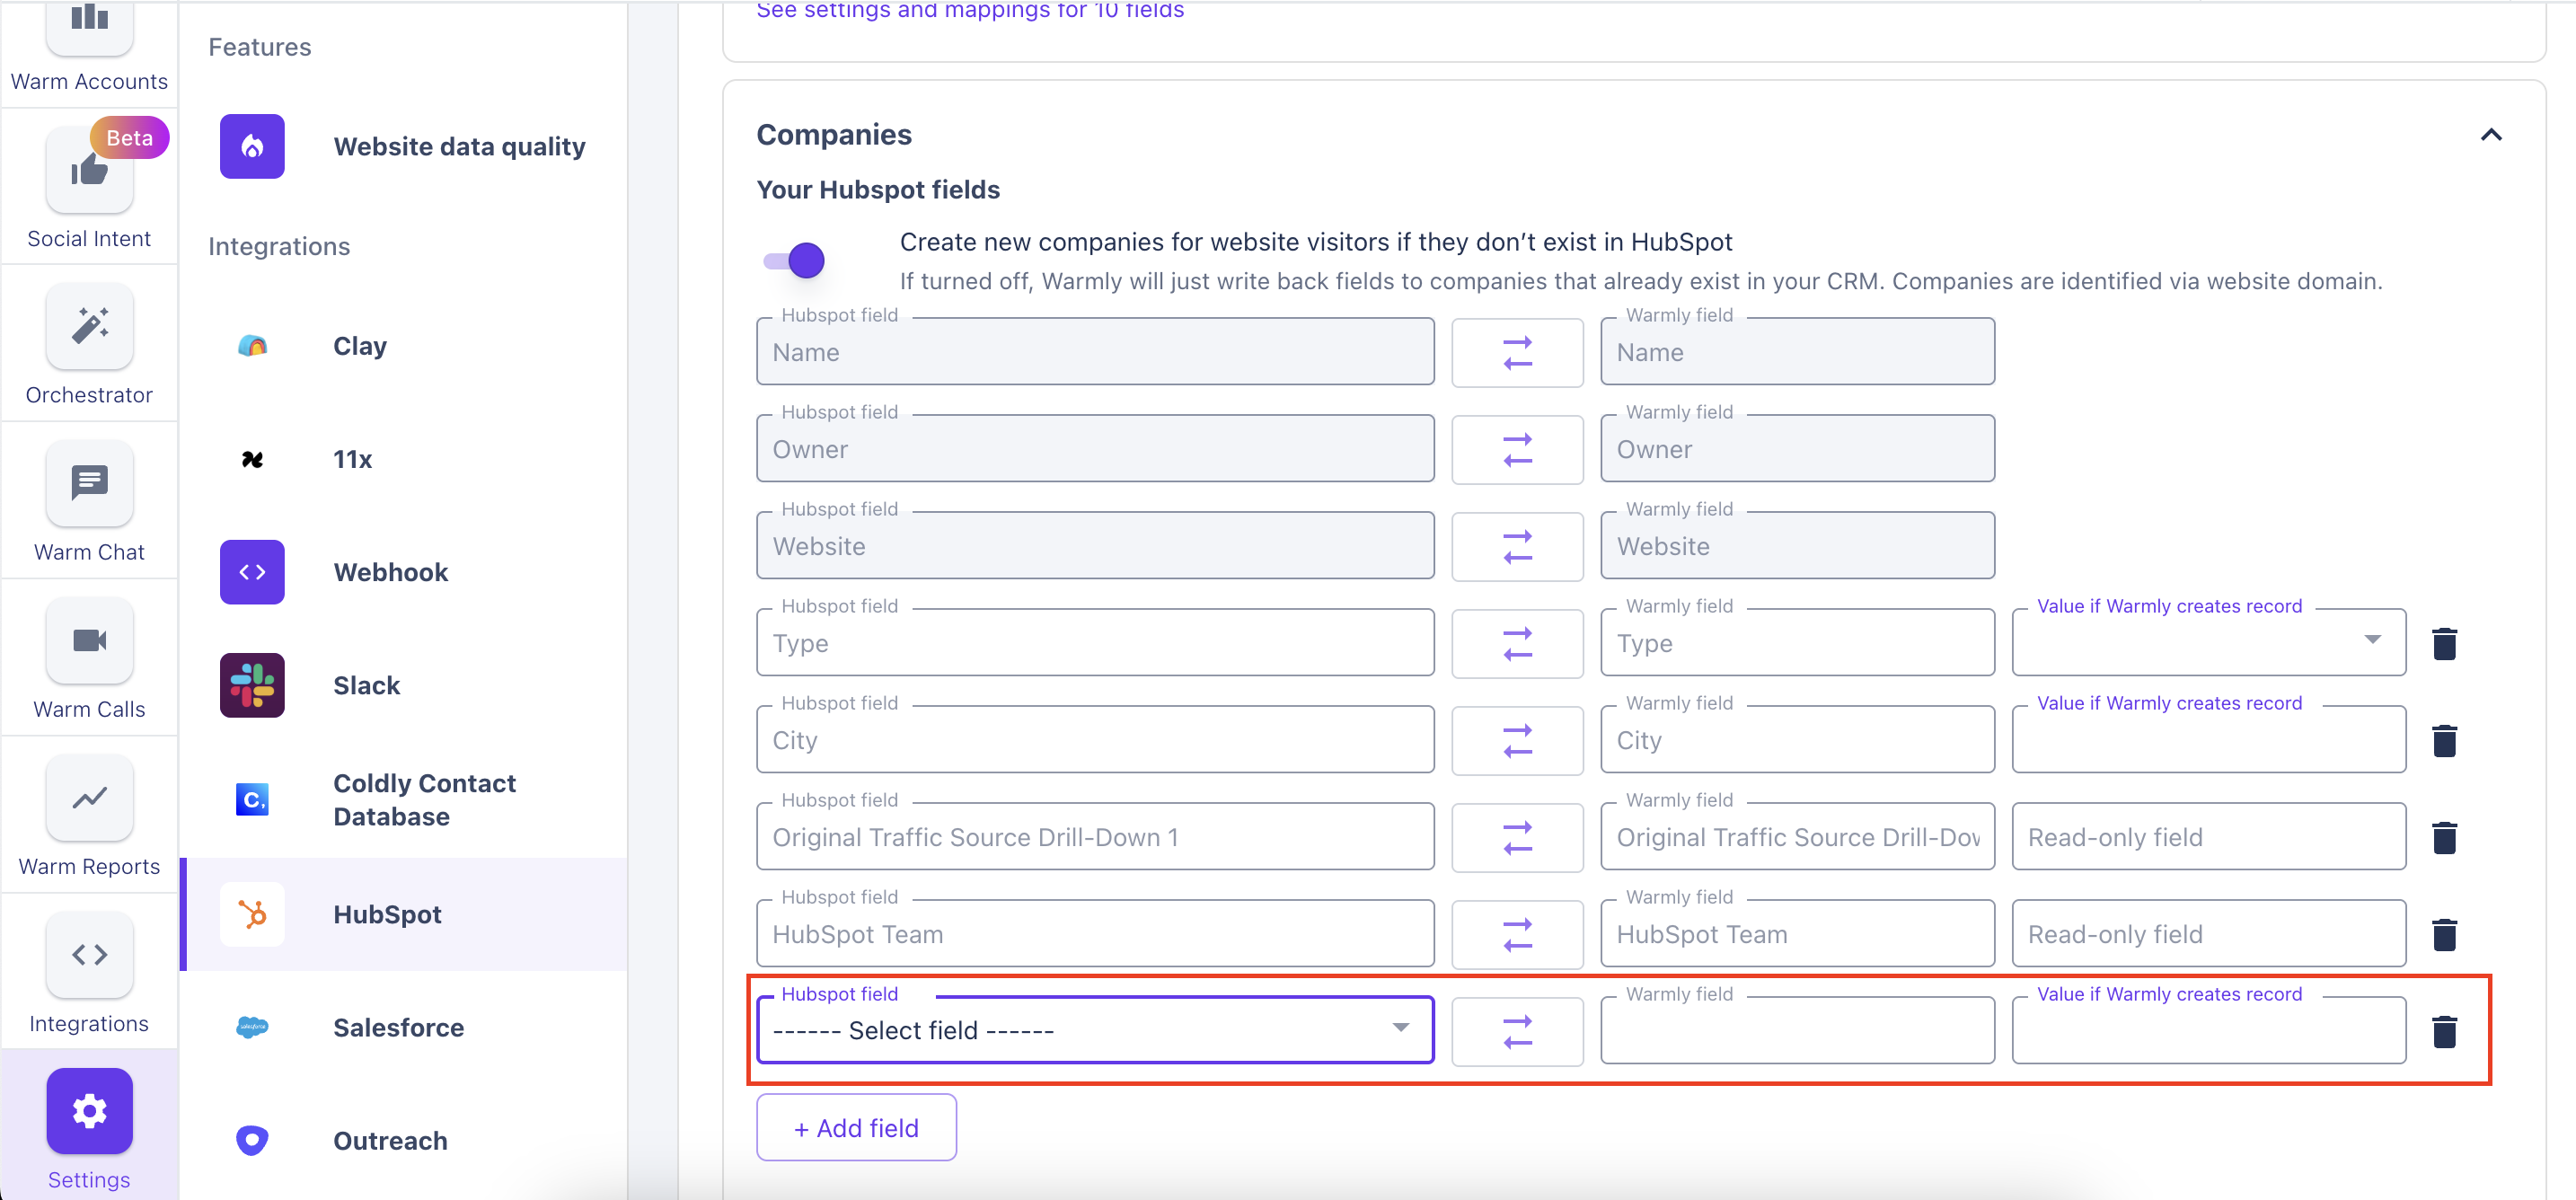Toggle create new companies switch

pyautogui.click(x=795, y=261)
